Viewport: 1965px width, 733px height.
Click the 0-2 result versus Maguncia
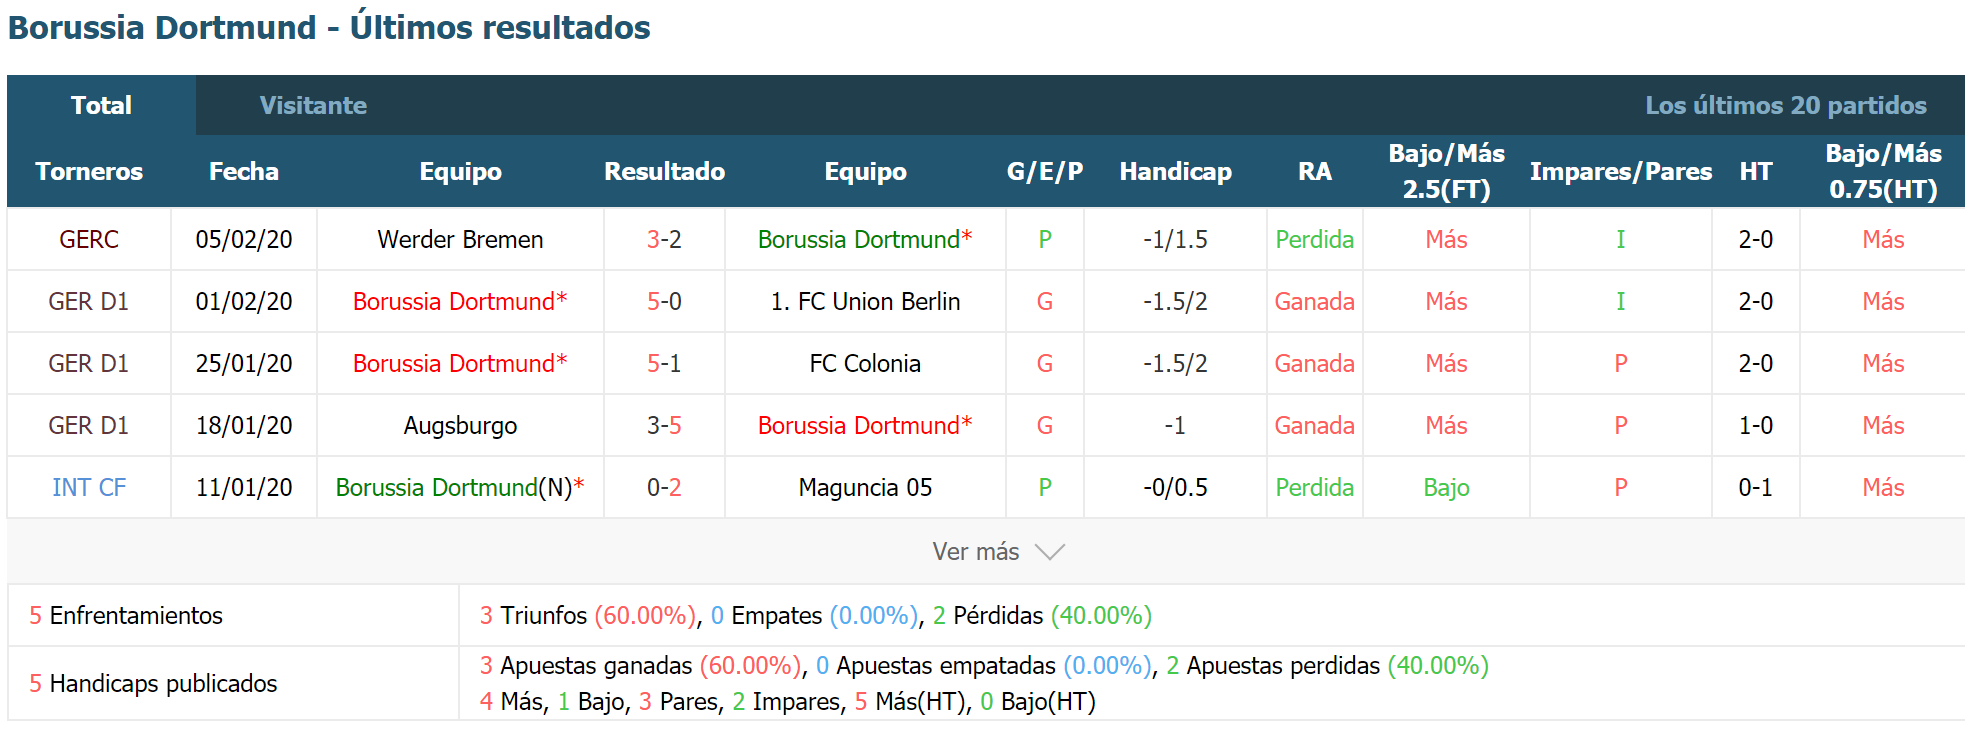point(664,488)
